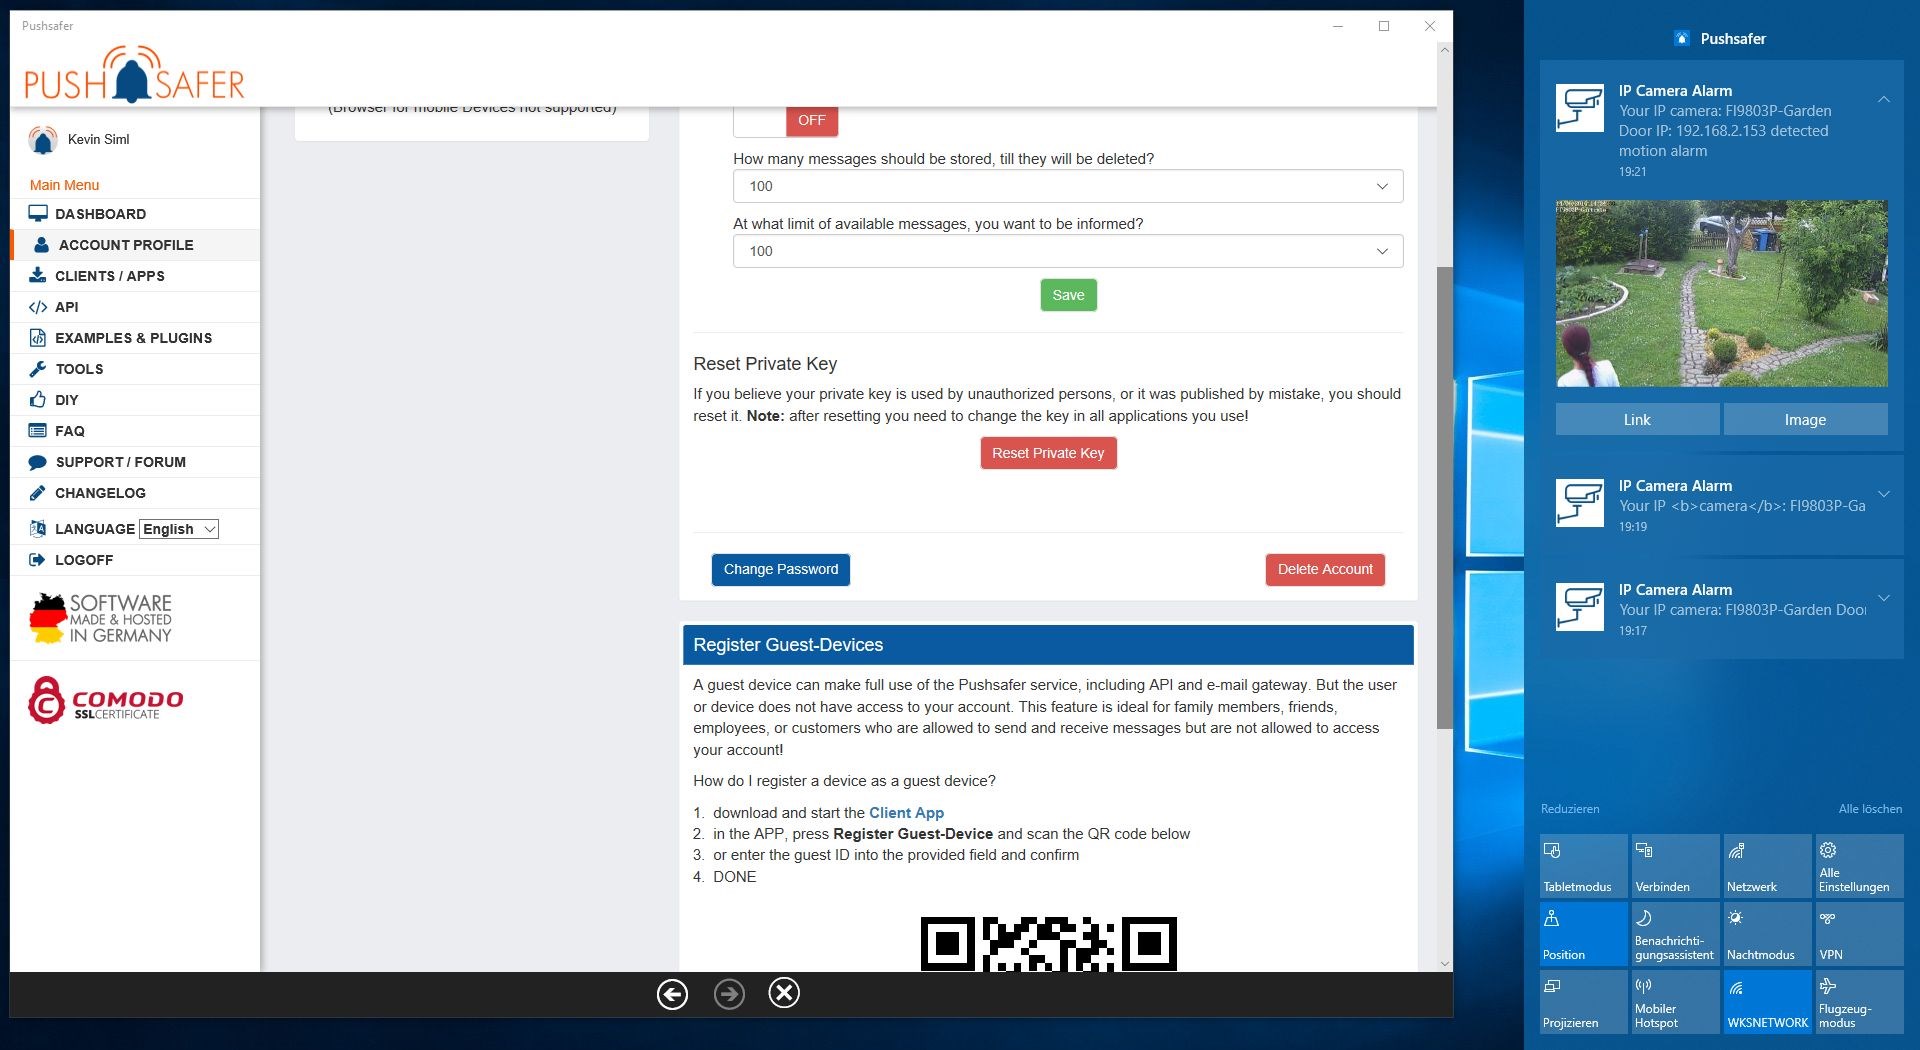Click the Tools wrench icon

point(38,369)
